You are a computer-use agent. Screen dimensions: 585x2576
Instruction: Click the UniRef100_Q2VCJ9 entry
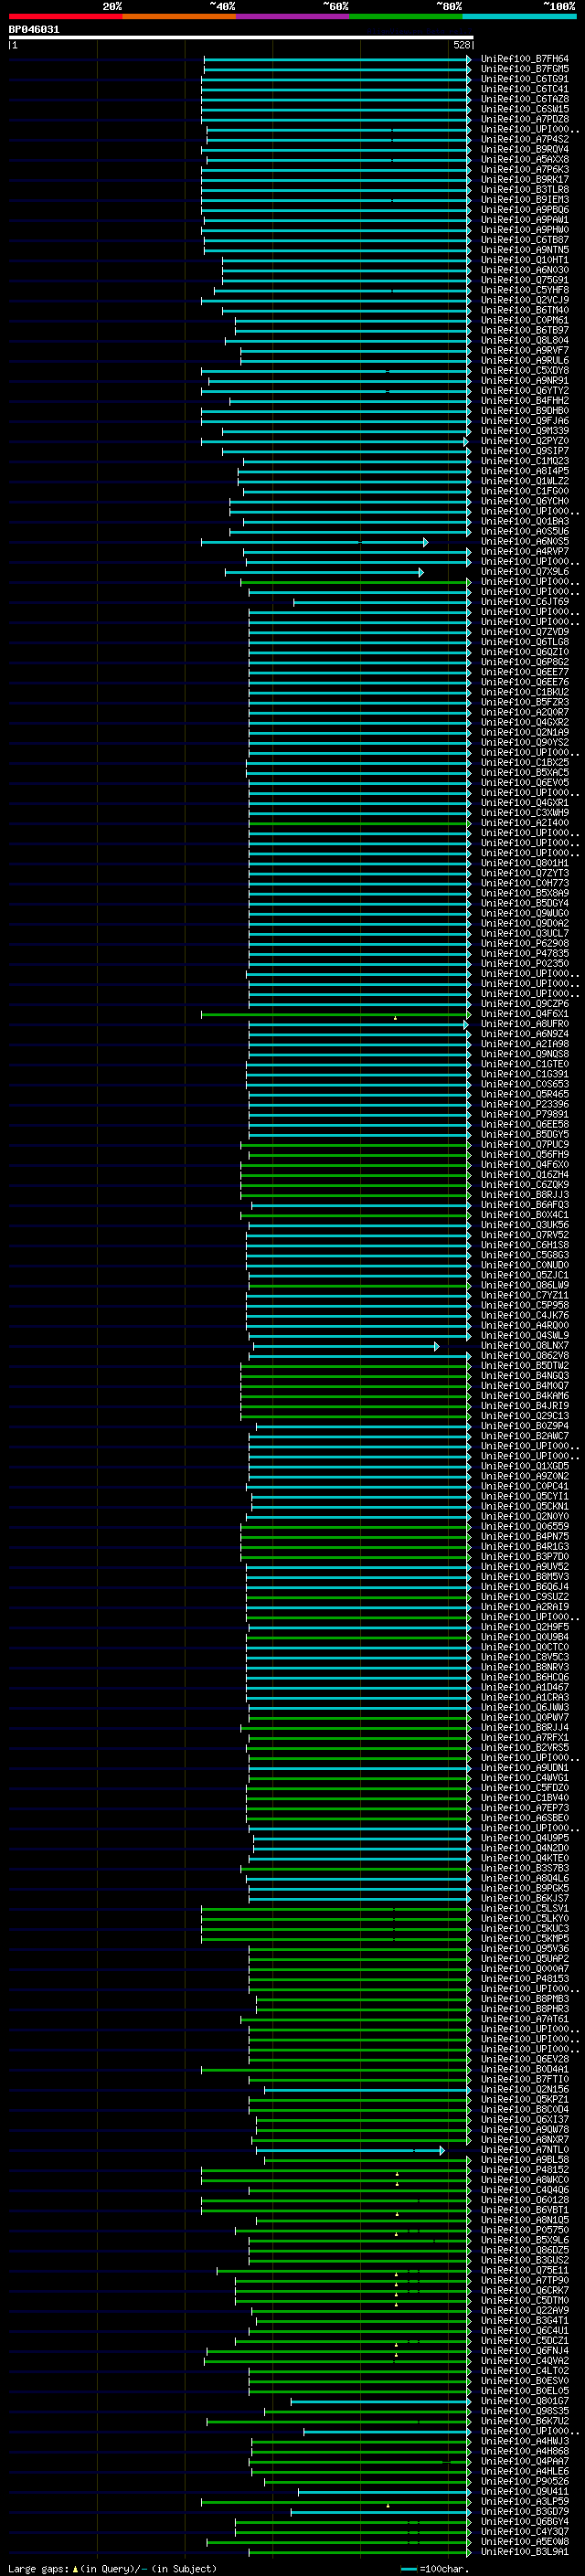click(x=524, y=300)
